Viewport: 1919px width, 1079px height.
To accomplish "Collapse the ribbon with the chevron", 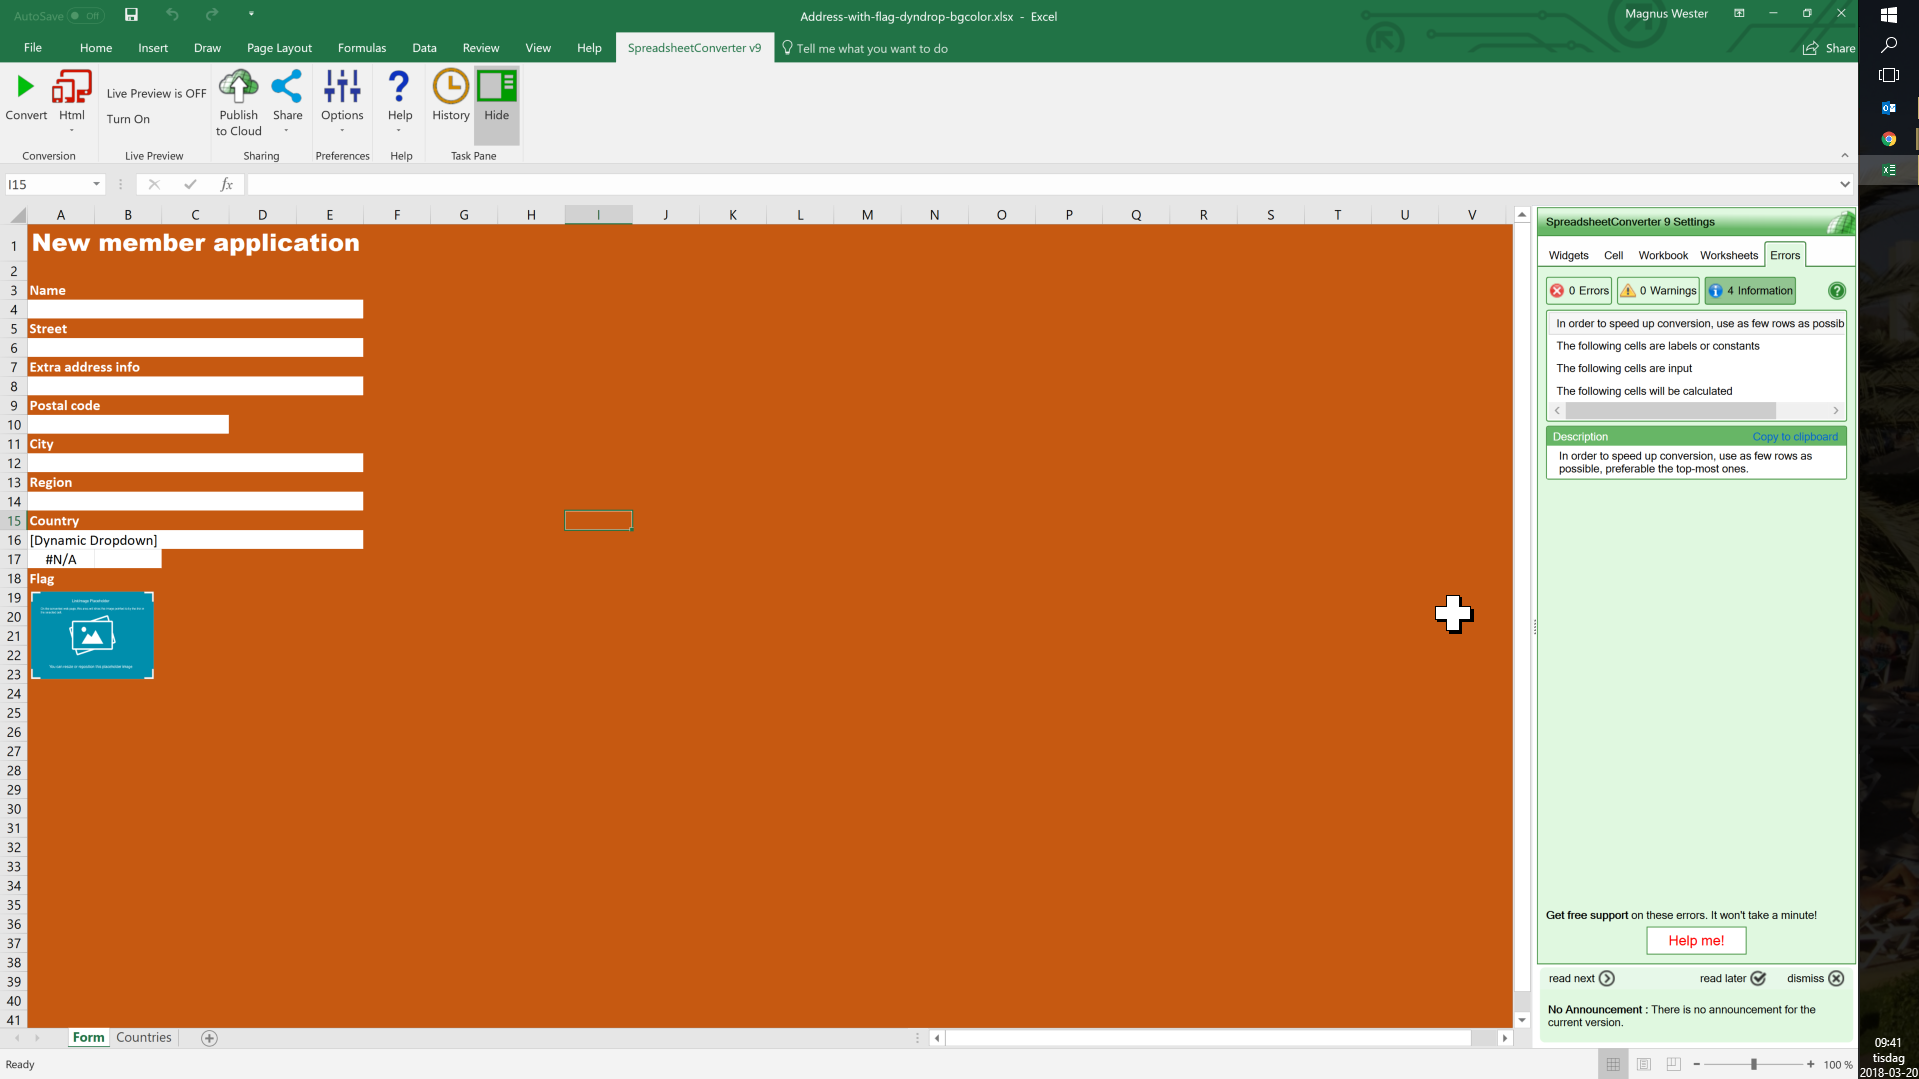I will click(x=1845, y=155).
